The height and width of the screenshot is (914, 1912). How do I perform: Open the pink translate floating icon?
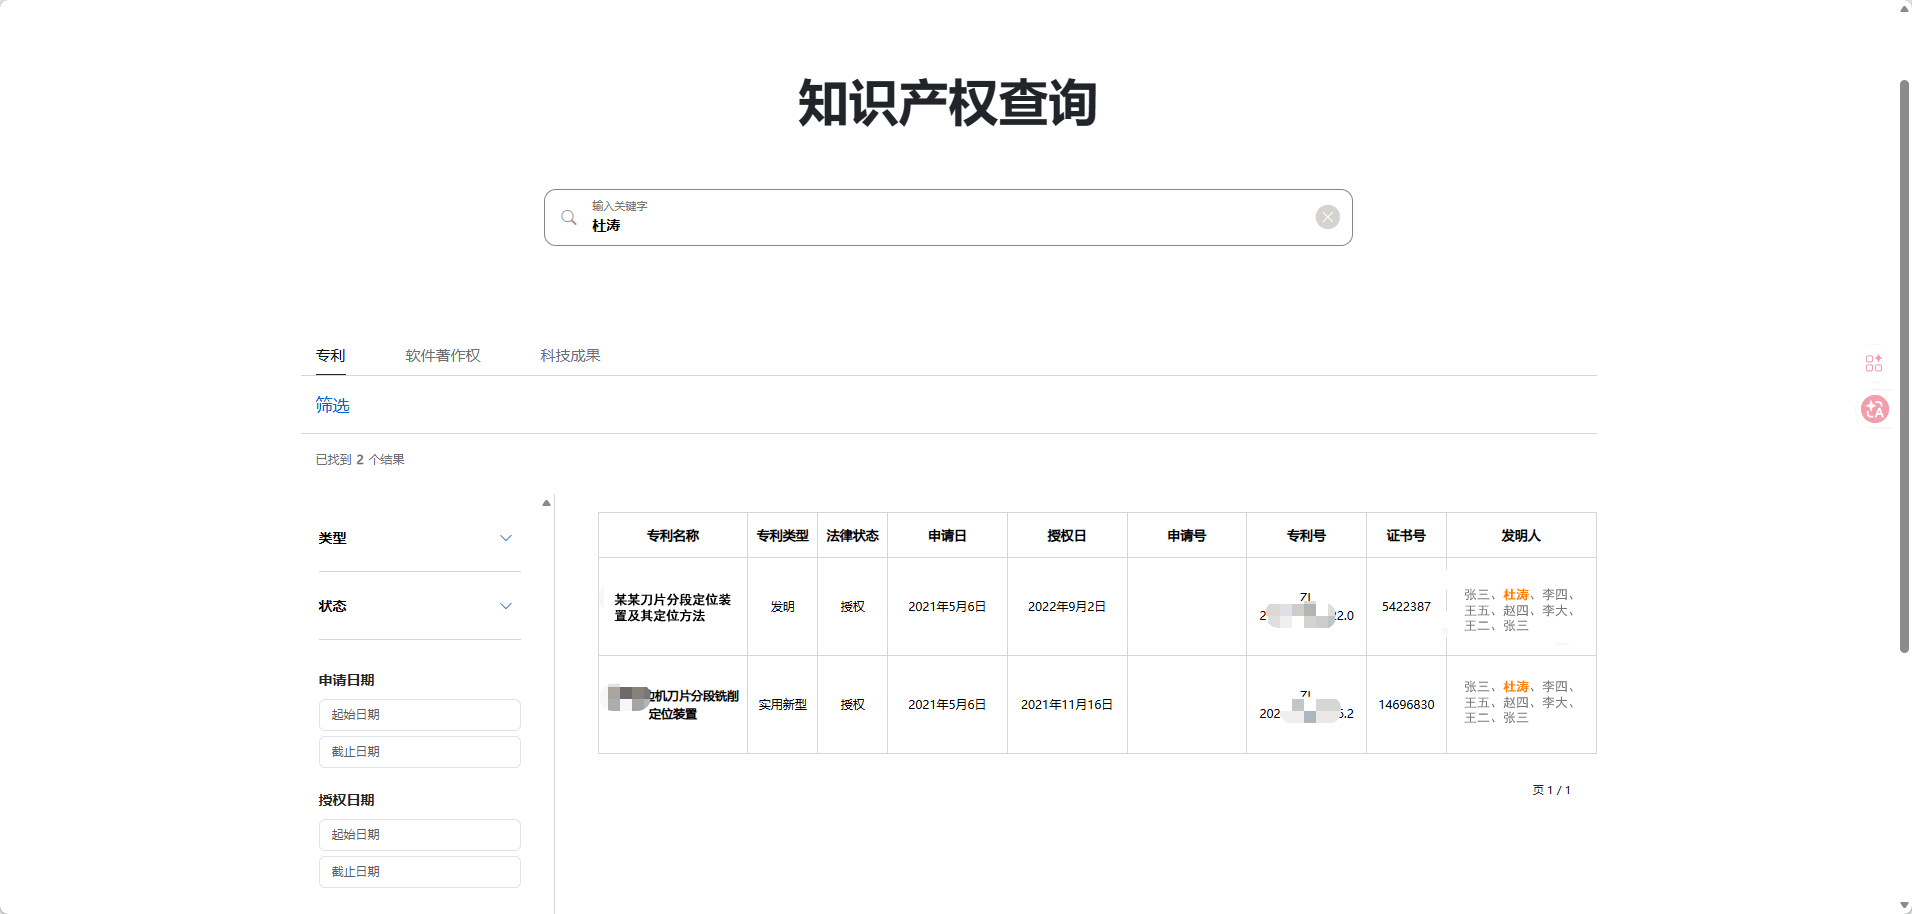tap(1874, 409)
